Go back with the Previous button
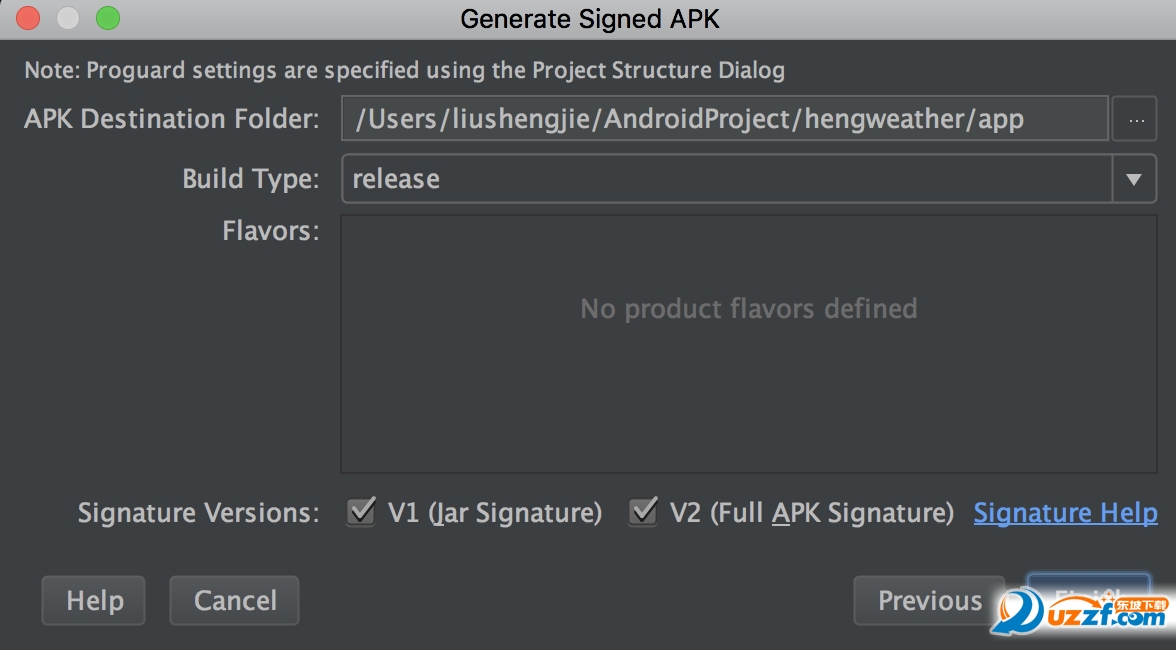This screenshot has height=650, width=1176. pyautogui.click(x=929, y=600)
